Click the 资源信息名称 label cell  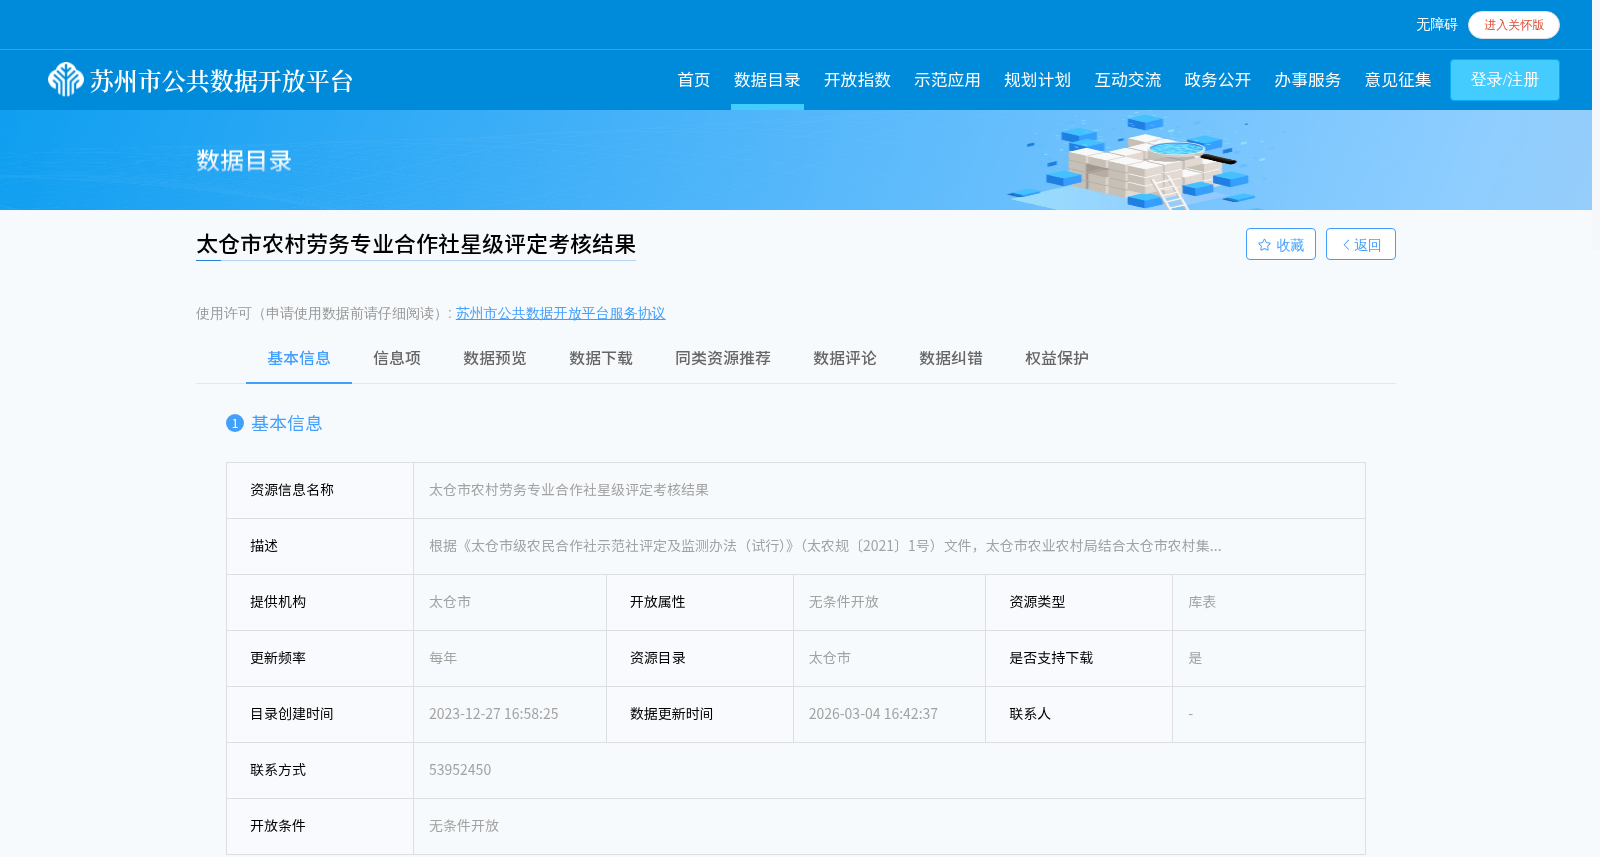tap(320, 490)
